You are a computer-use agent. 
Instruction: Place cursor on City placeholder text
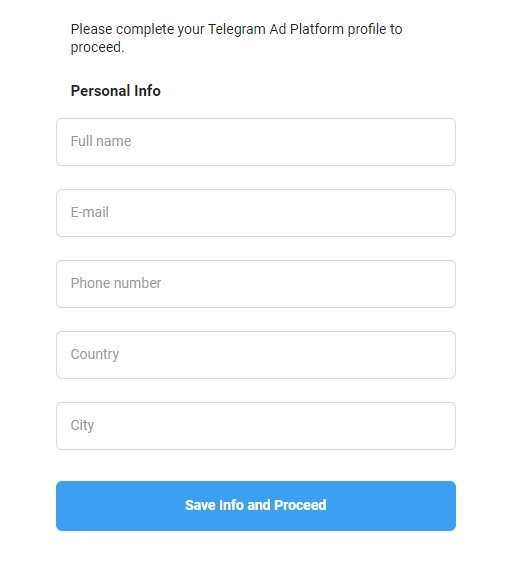point(82,425)
